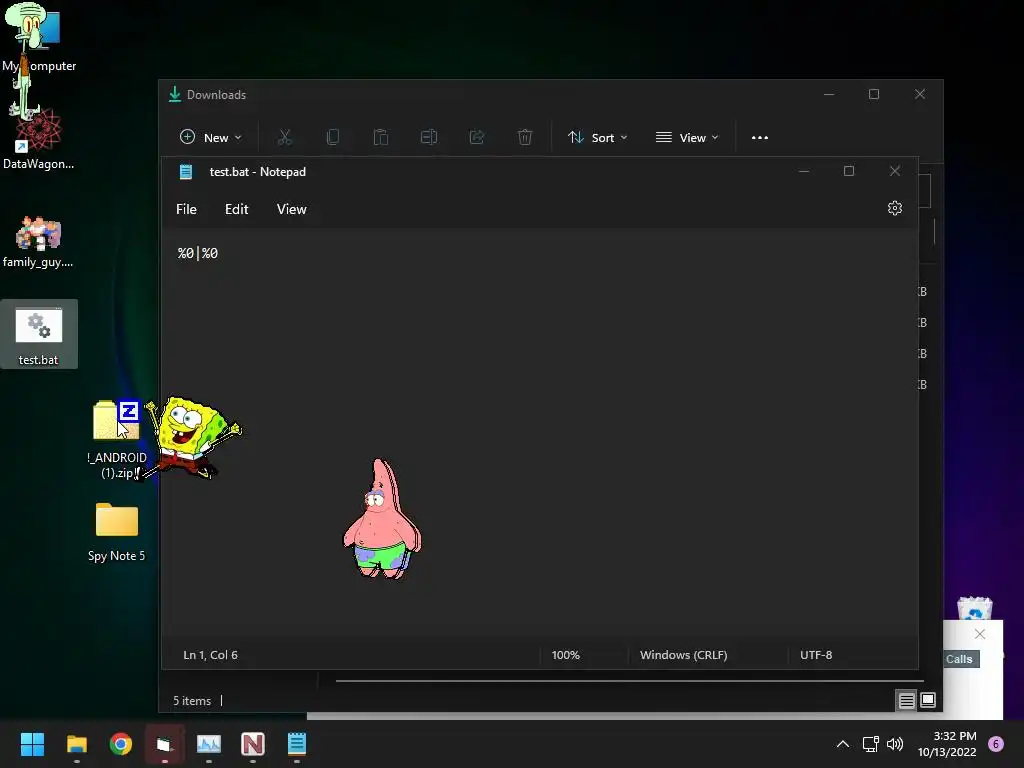Image resolution: width=1024 pixels, height=768 pixels.
Task: Click the Delete trash icon in Downloads toolbar
Action: [524, 137]
